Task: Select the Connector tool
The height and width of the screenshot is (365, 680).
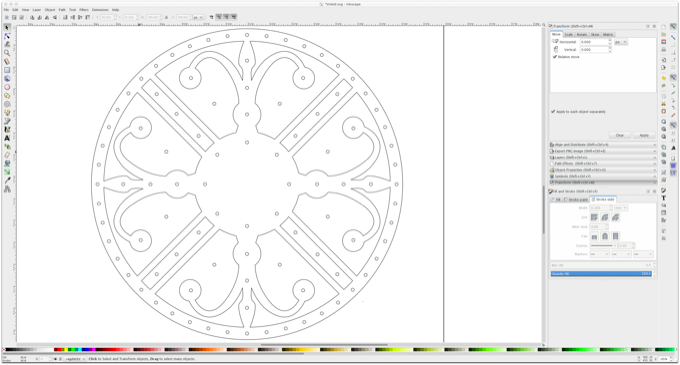Action: coord(7,189)
